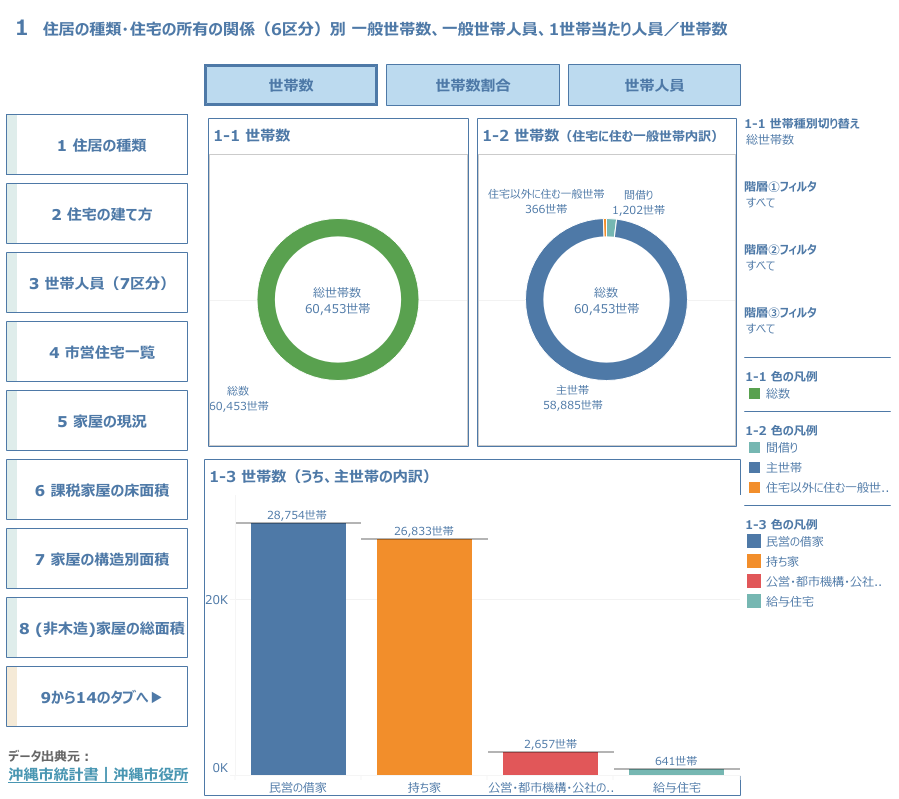Viewport: 899px width, 799px height.
Task: Select the 1 住居の種類 tab
Action: pos(97,145)
